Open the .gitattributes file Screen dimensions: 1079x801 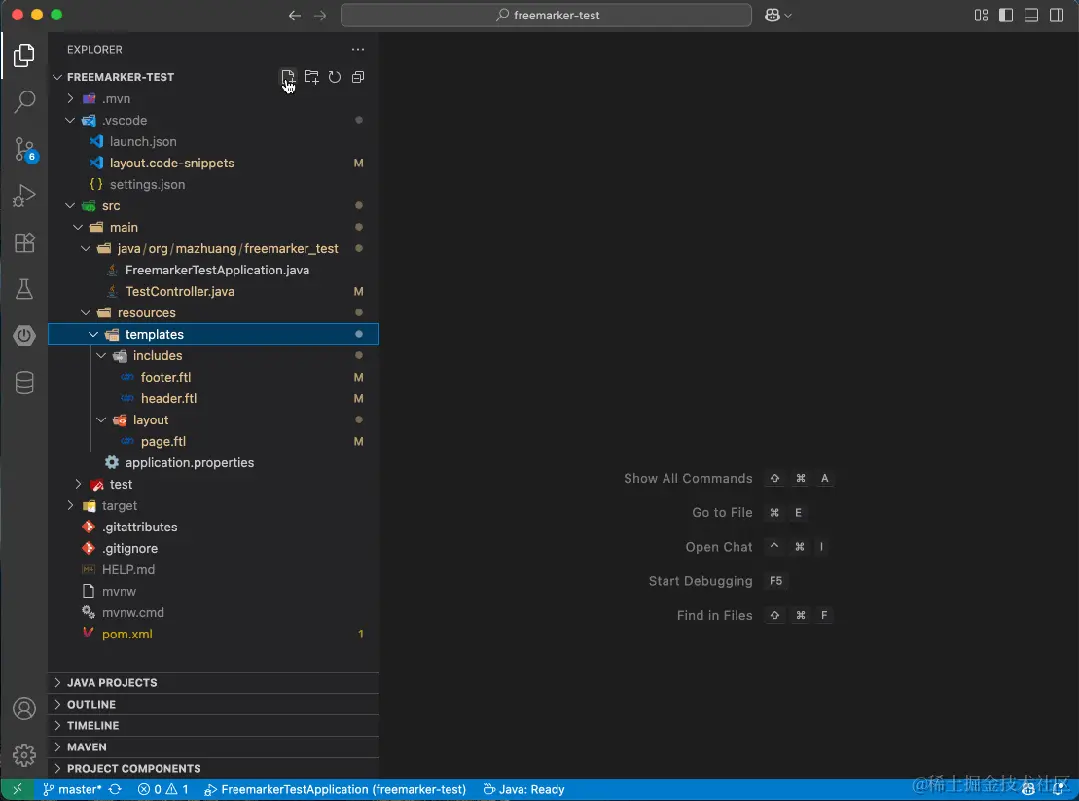213,527
